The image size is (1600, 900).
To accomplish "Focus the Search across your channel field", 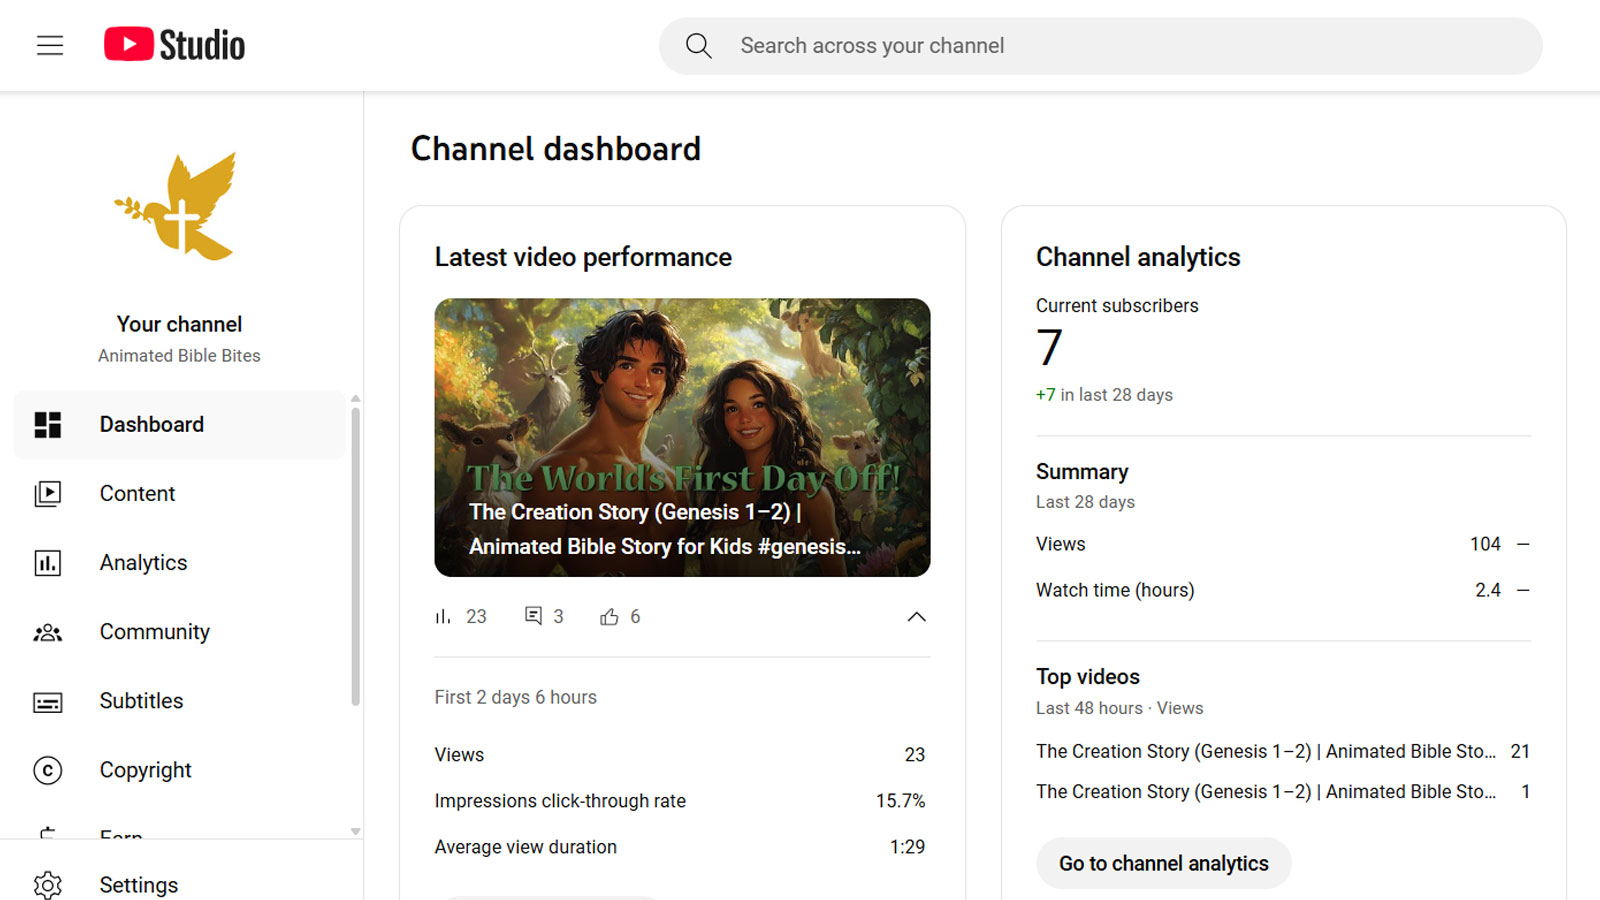I will [x=1100, y=46].
